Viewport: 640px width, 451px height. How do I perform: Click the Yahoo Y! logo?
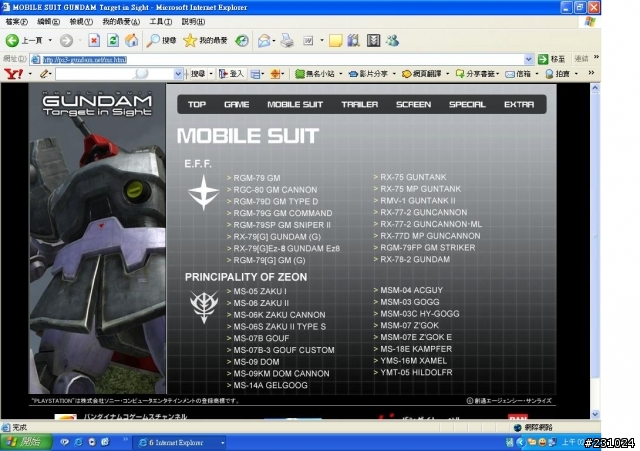(13, 74)
